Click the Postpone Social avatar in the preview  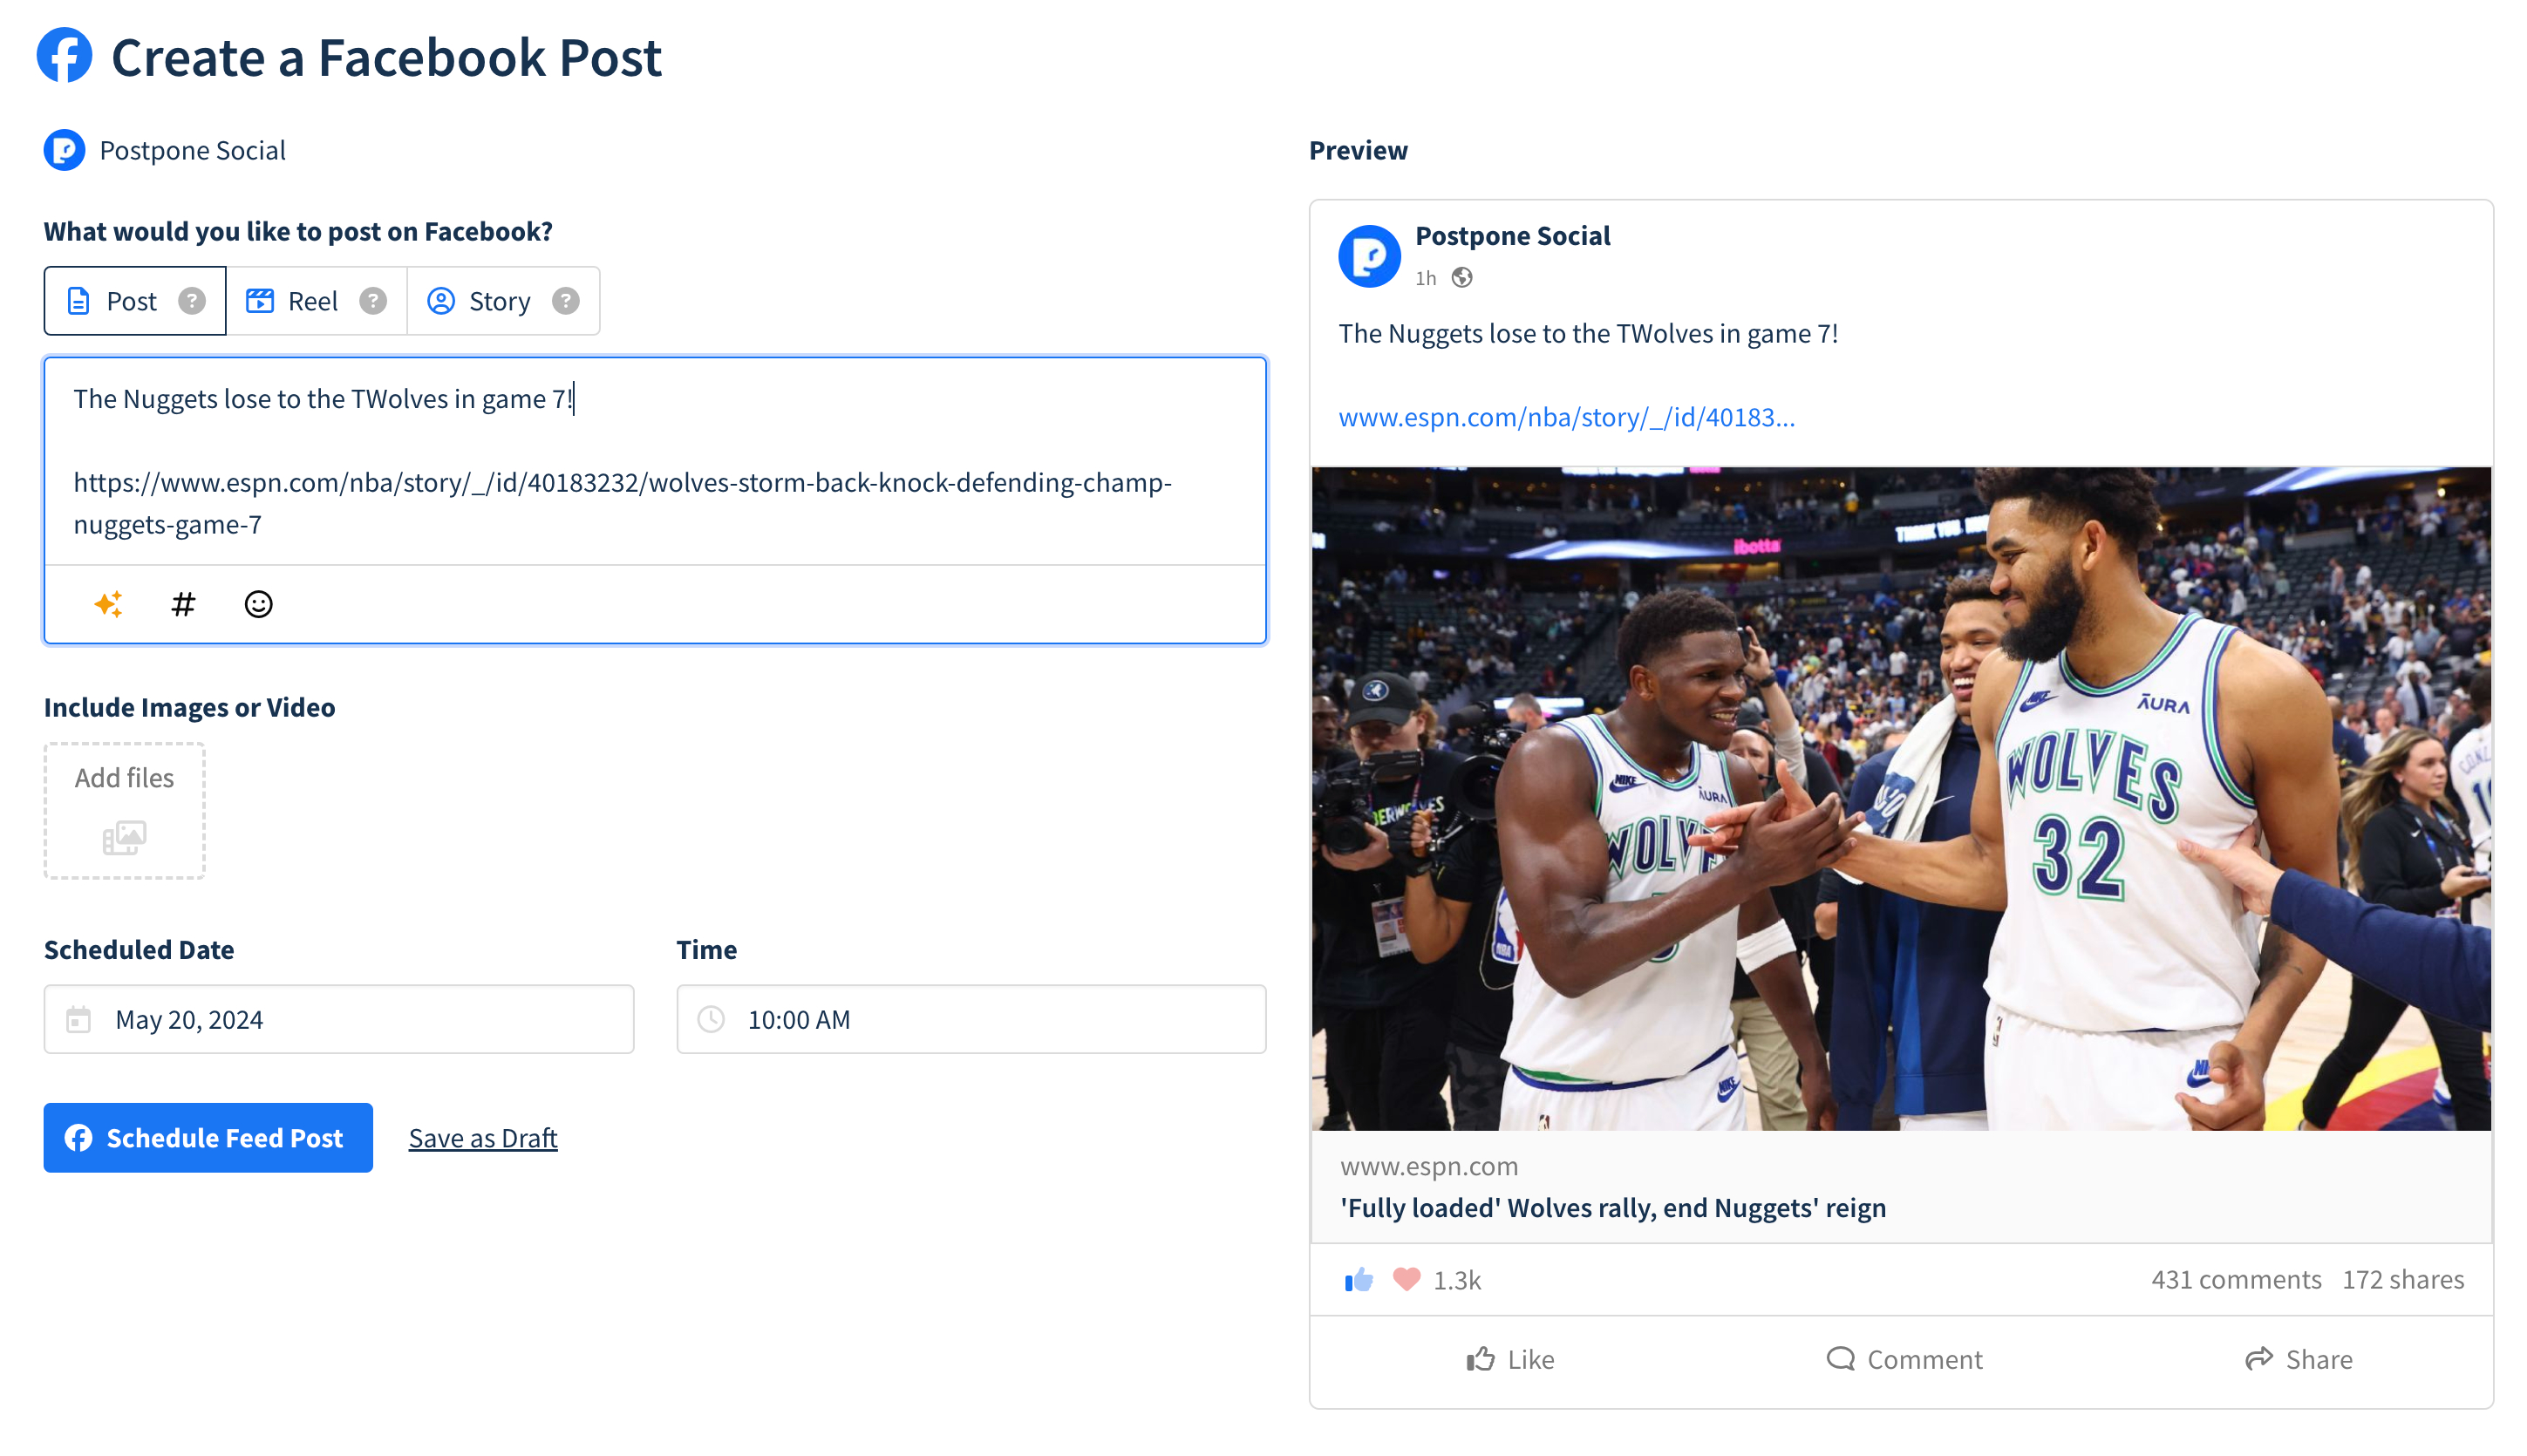(1369, 256)
